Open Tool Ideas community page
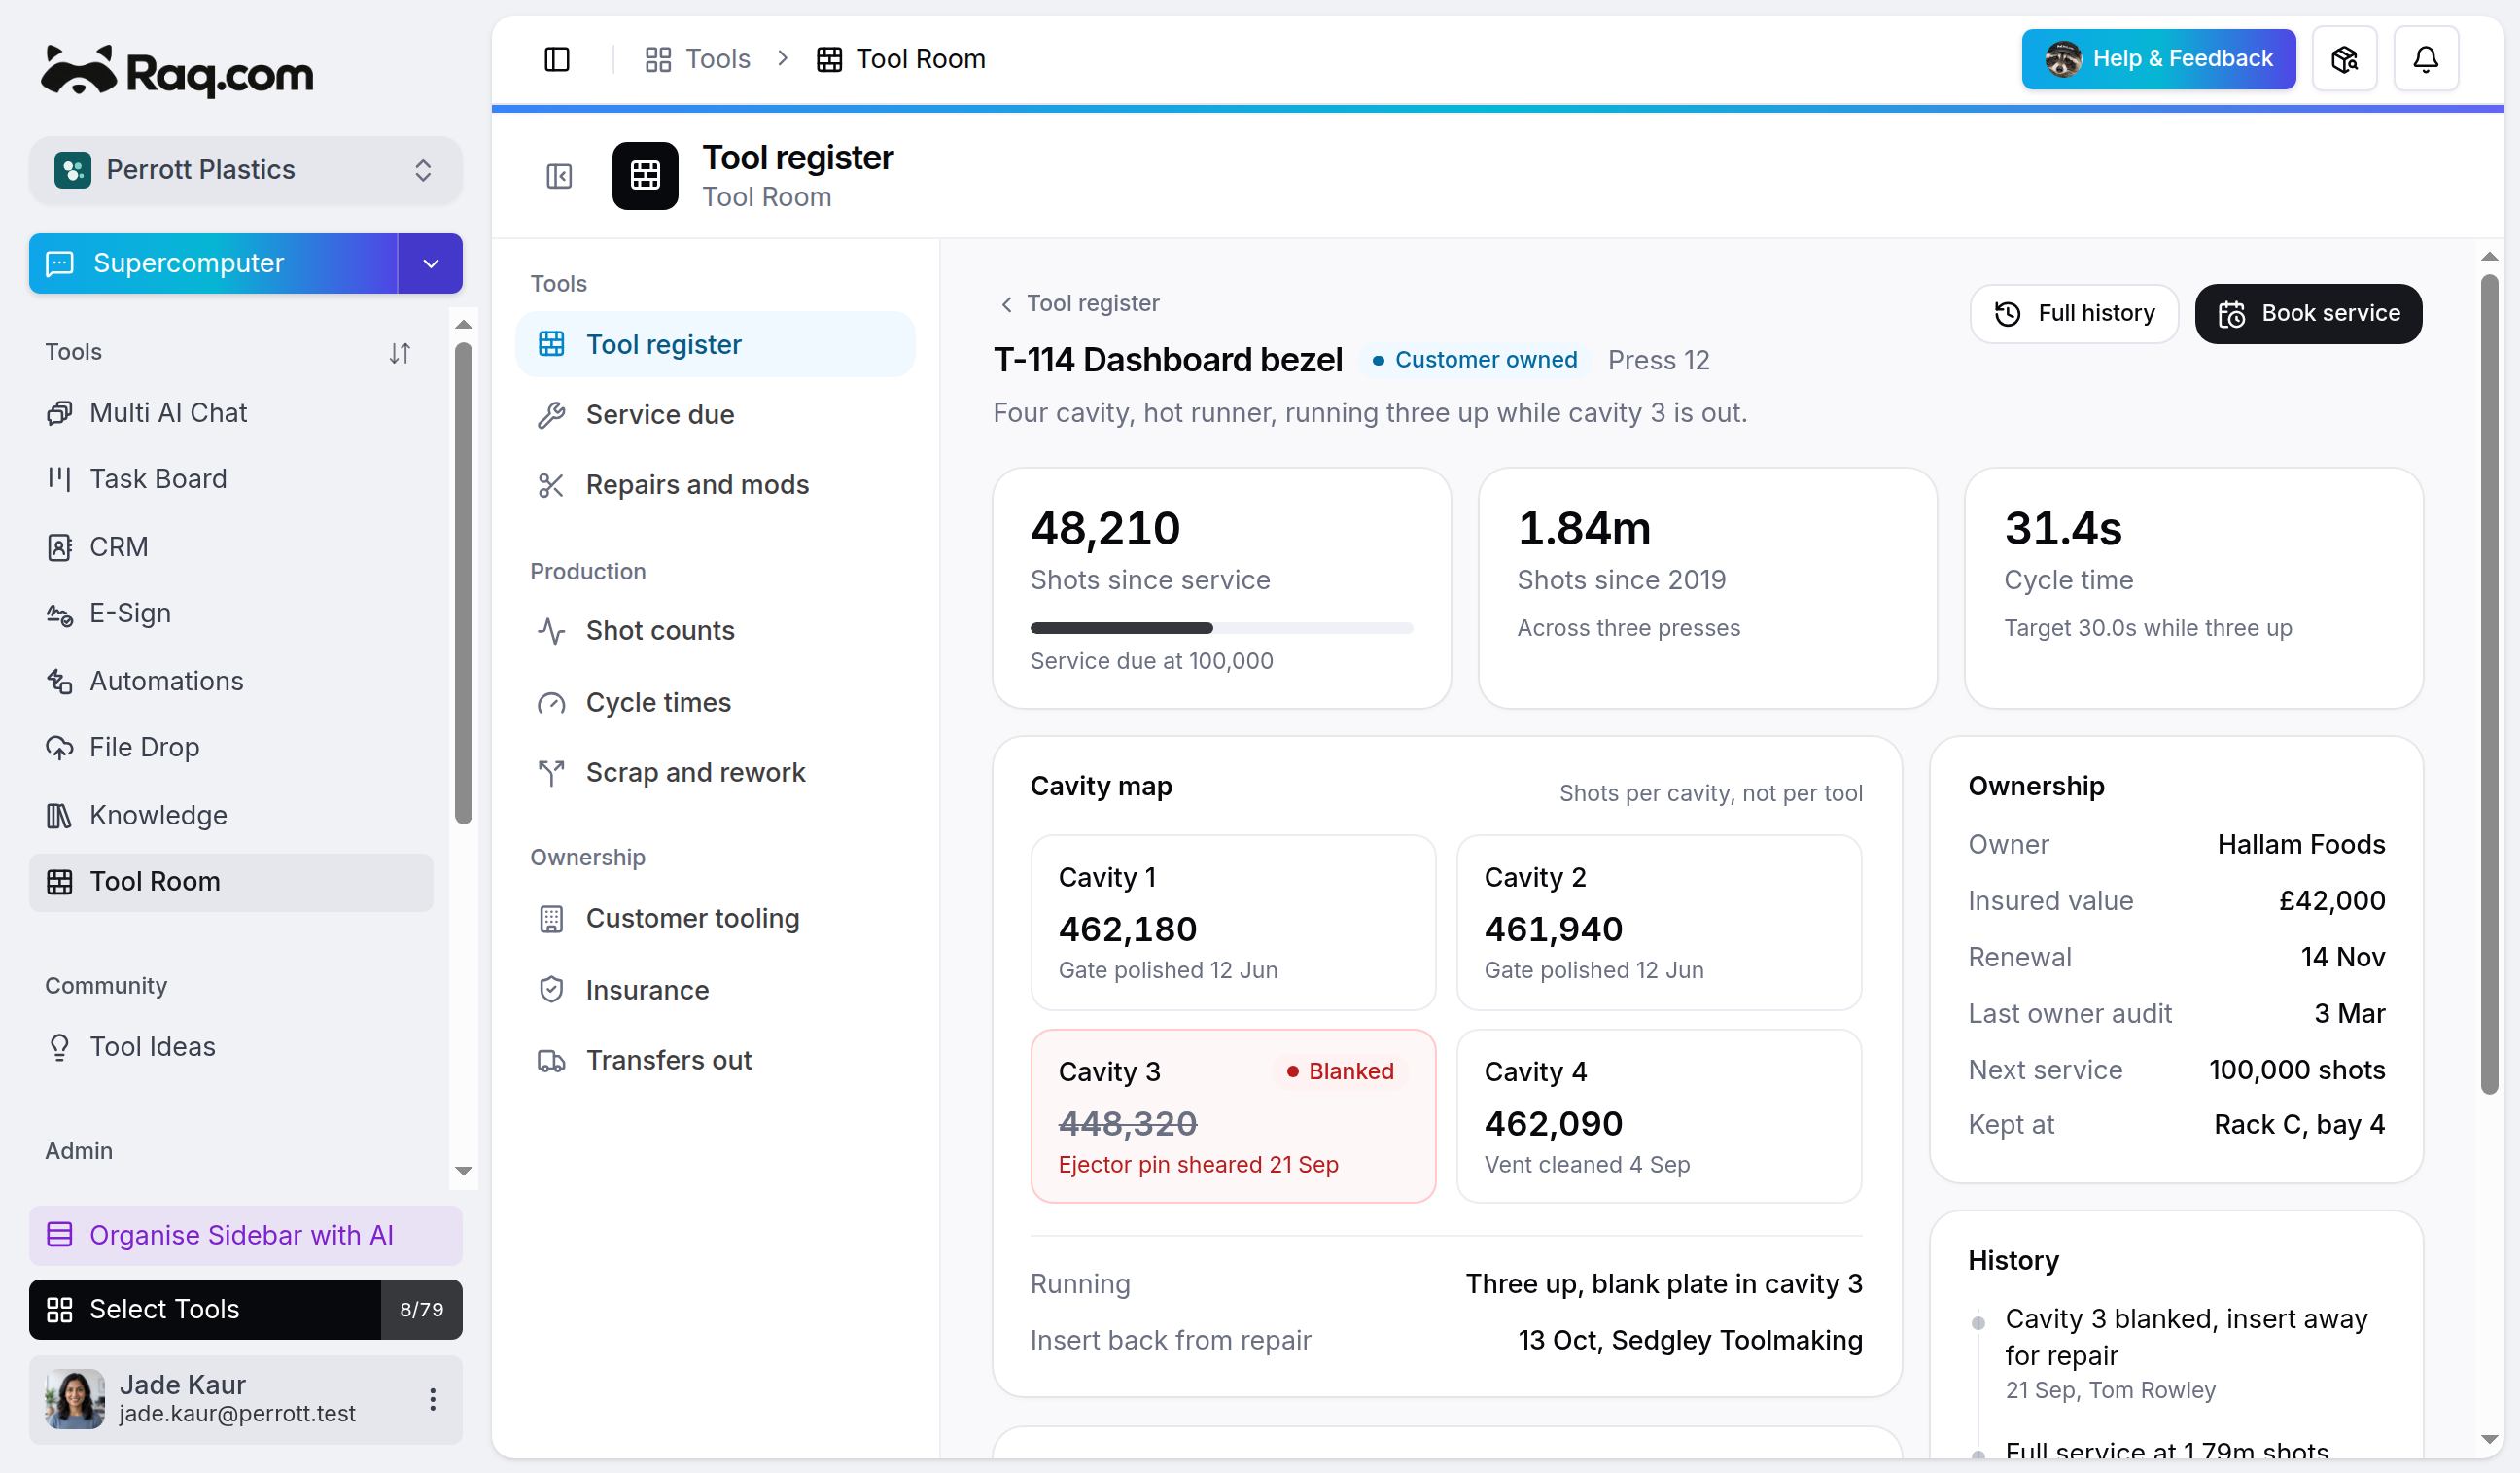This screenshot has height=1473, width=2520. pyautogui.click(x=231, y=1046)
